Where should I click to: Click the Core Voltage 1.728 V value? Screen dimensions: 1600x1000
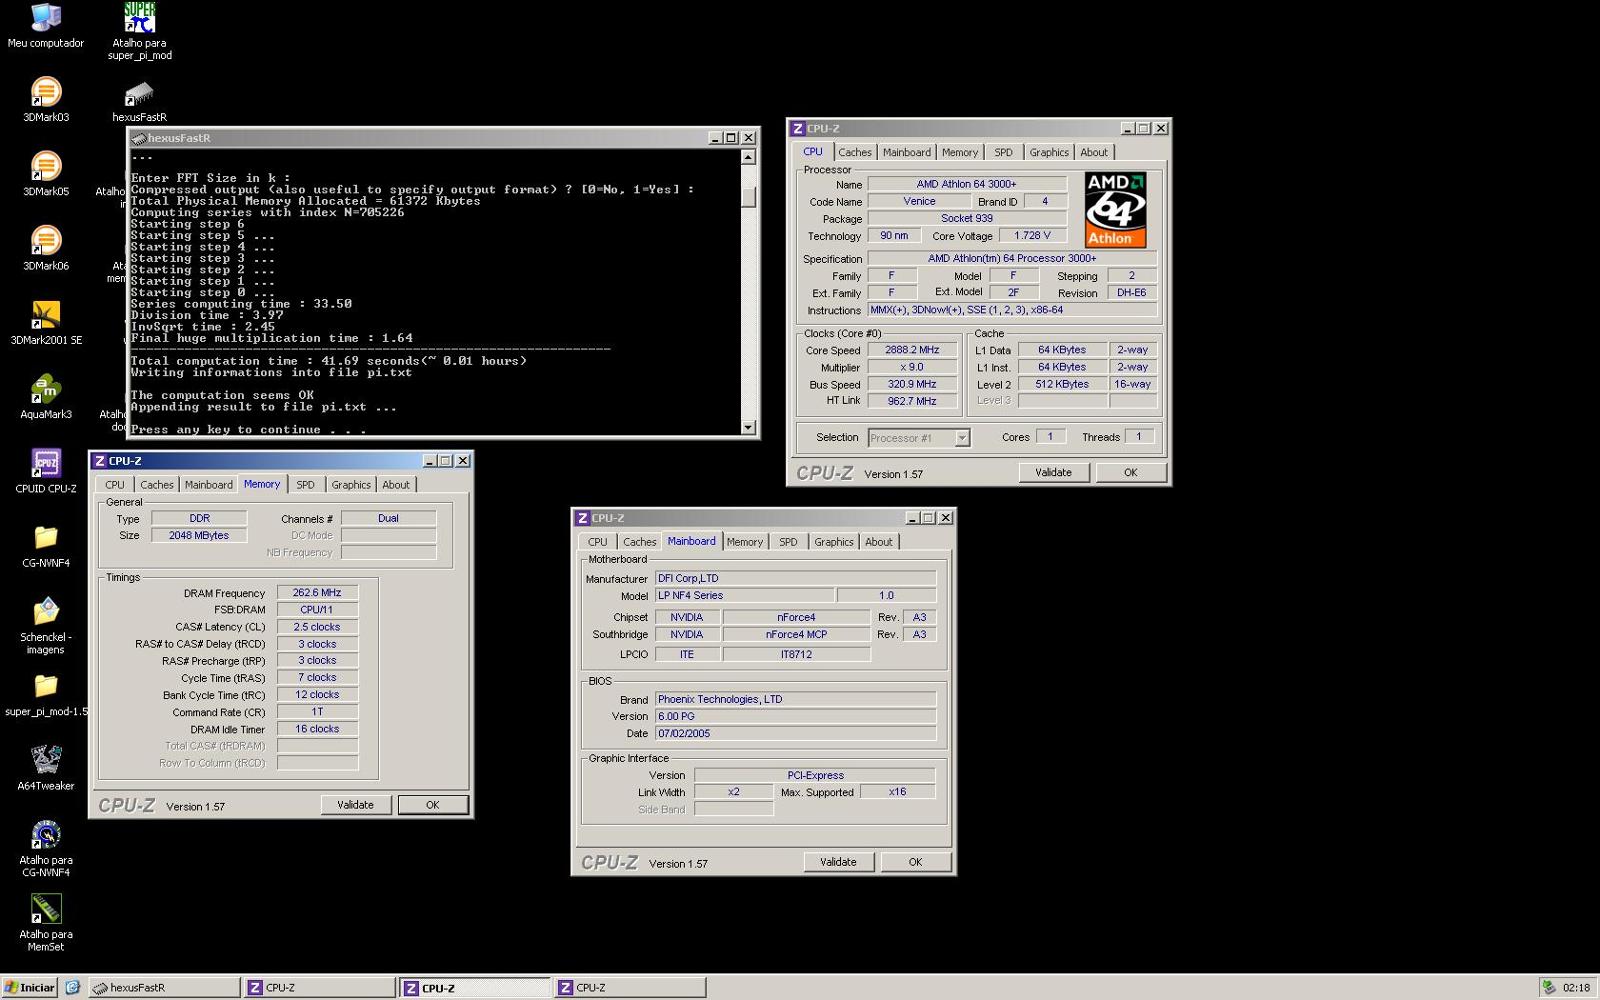coord(1032,235)
